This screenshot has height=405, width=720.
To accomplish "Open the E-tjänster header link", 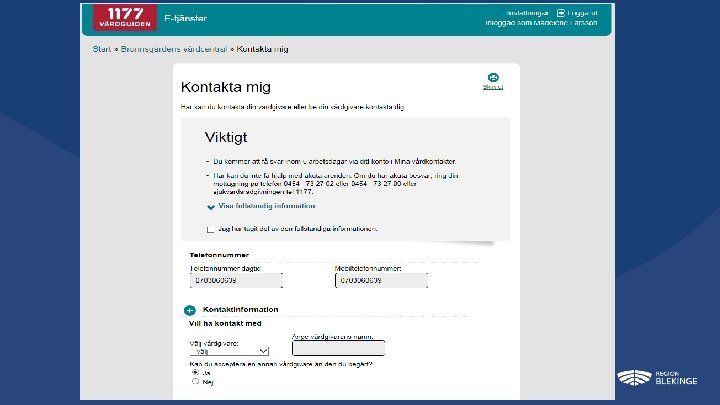I will 186,18.
